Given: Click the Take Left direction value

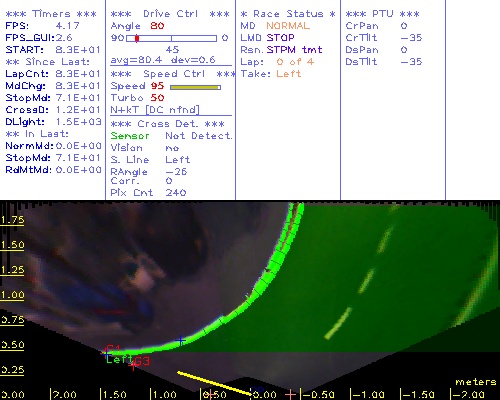Looking at the screenshot, I should click(288, 74).
